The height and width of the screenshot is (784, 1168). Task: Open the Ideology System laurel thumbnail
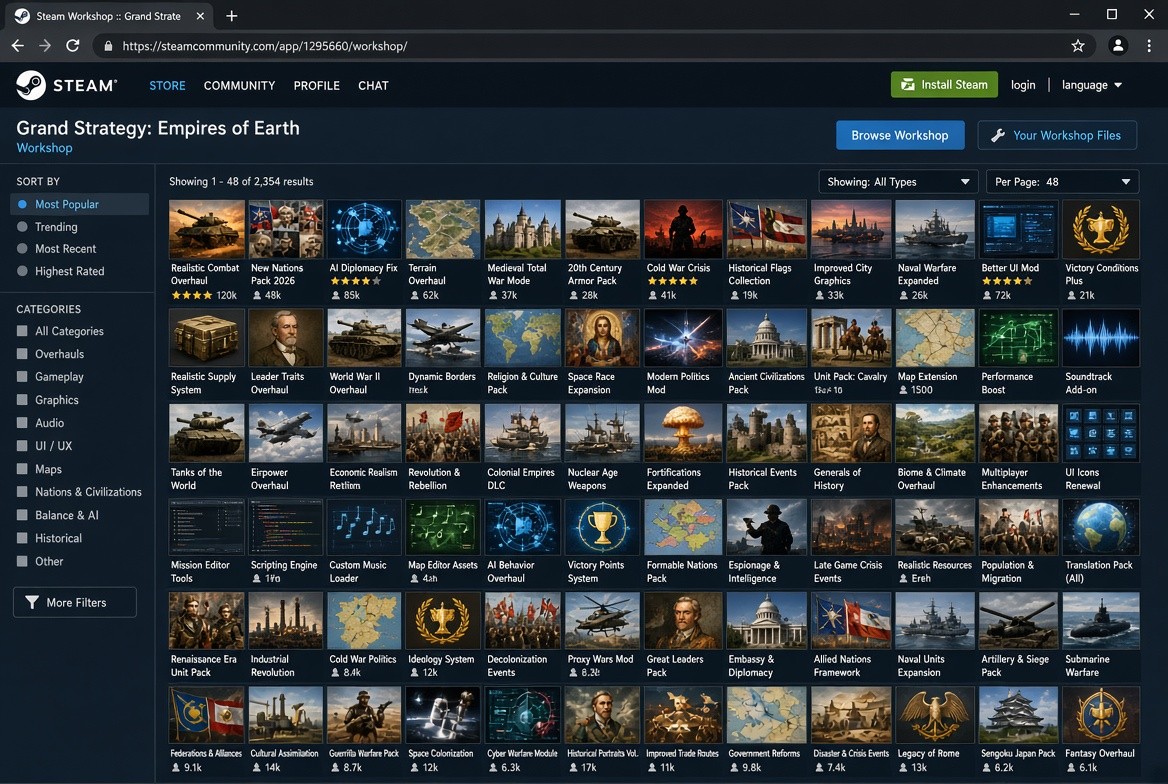point(442,621)
